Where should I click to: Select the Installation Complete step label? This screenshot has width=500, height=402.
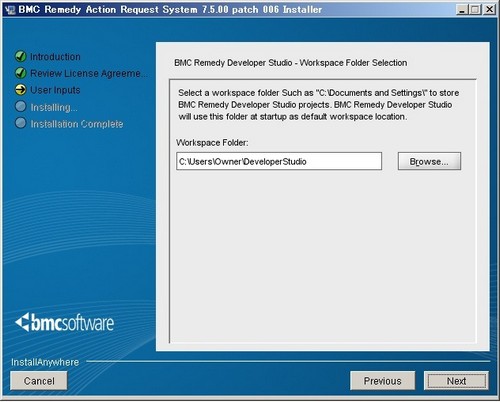click(77, 124)
